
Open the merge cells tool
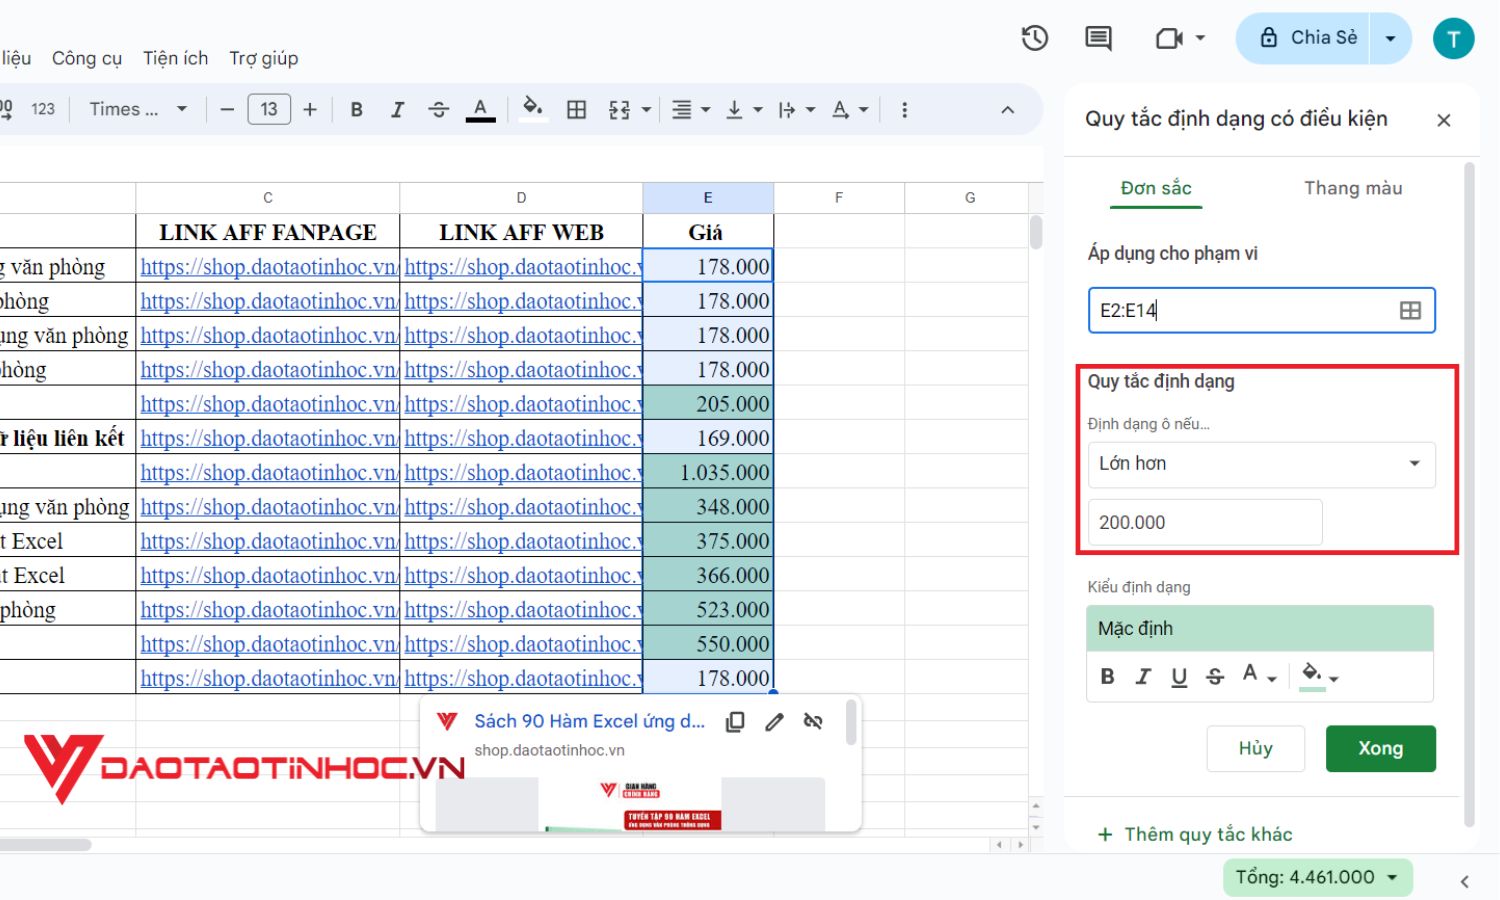pyautogui.click(x=620, y=109)
